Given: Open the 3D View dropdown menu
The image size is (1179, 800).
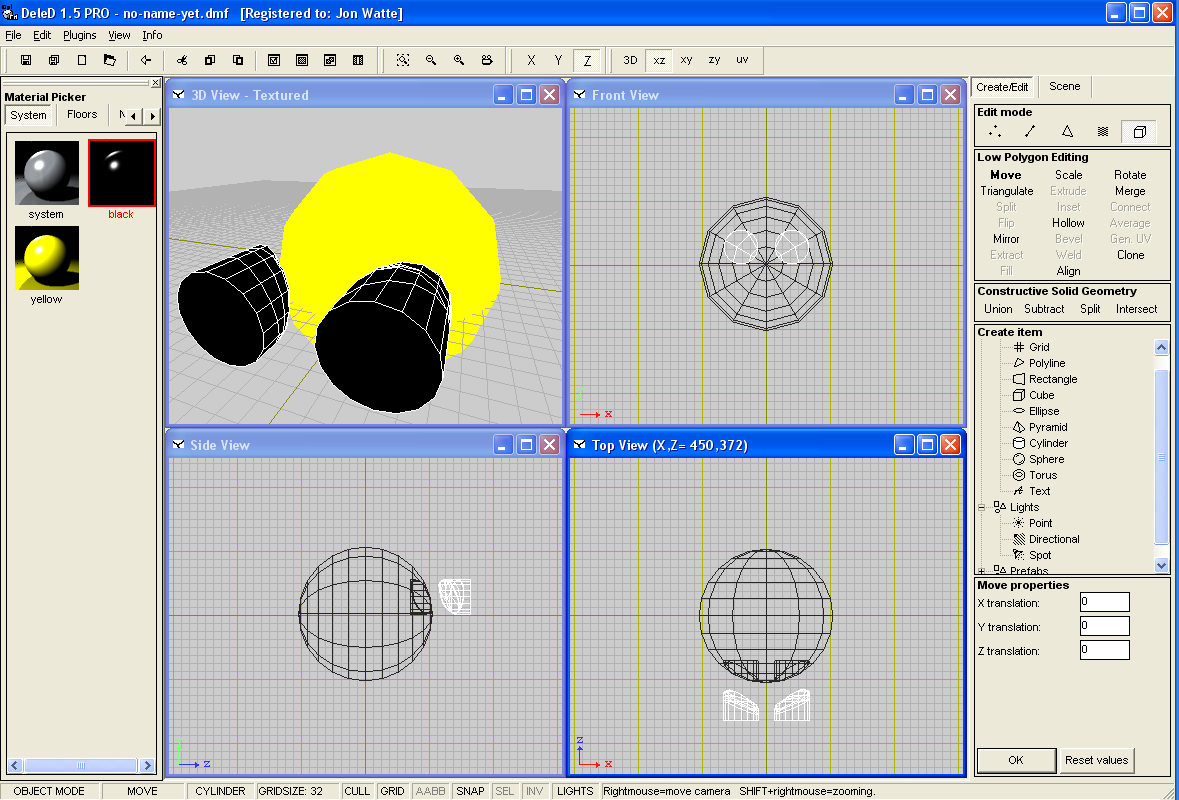Looking at the screenshot, I should pyautogui.click(x=178, y=95).
